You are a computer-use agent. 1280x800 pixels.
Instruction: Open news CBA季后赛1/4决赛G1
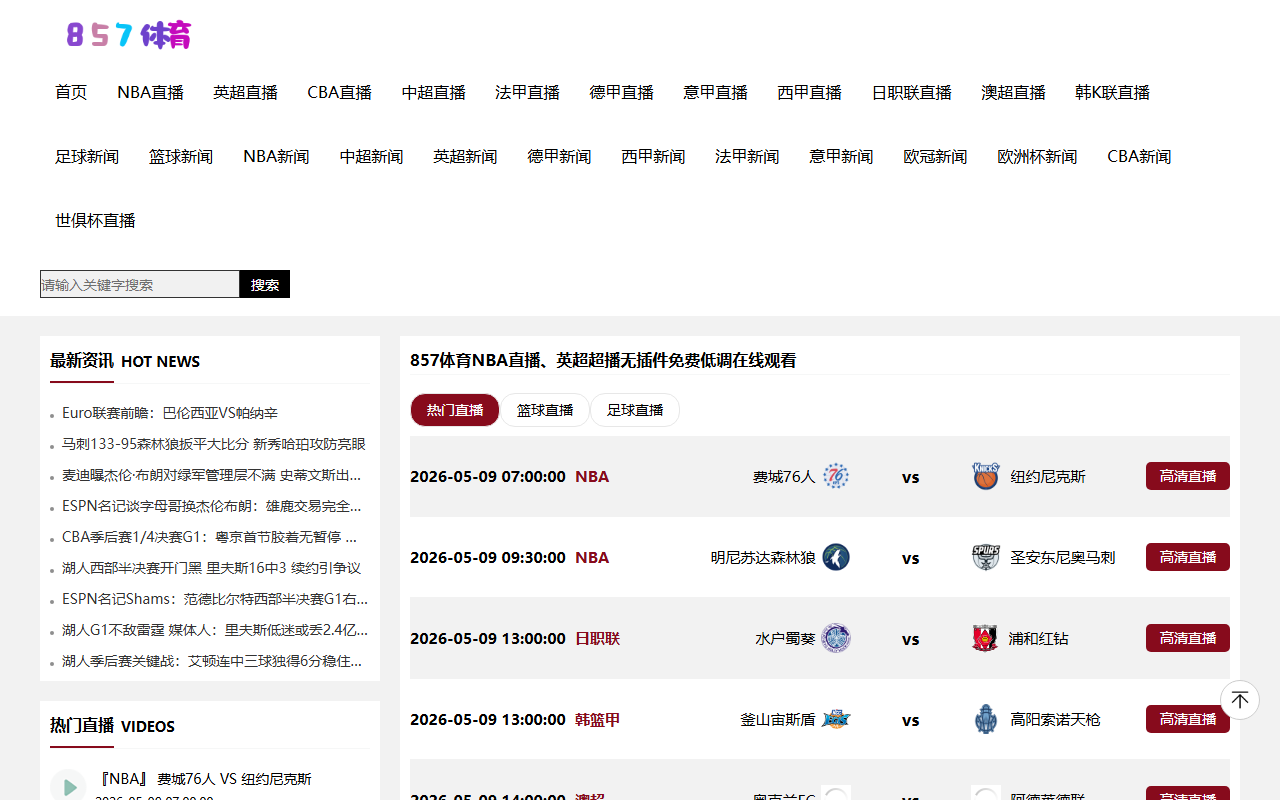pos(210,537)
